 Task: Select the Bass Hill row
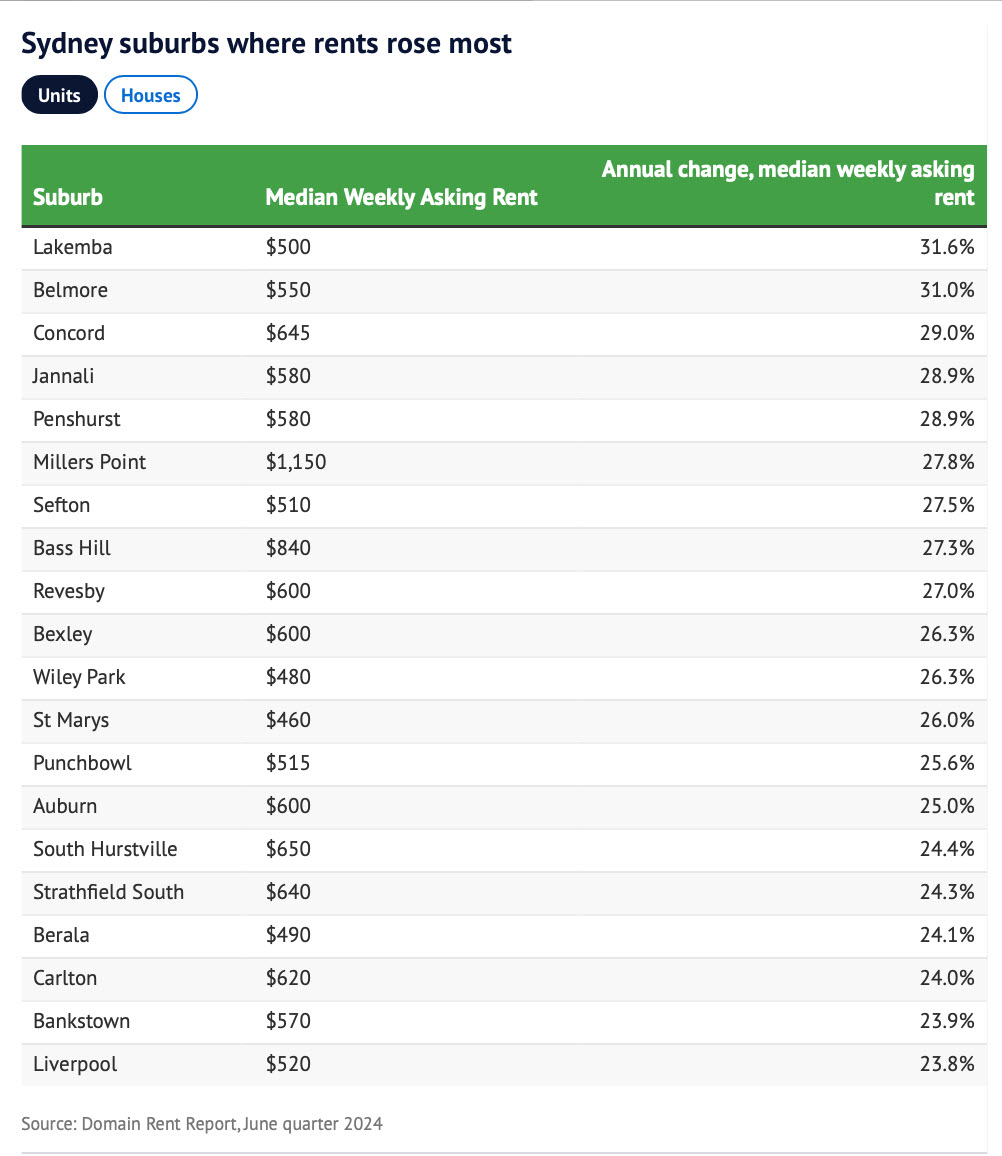(72, 548)
